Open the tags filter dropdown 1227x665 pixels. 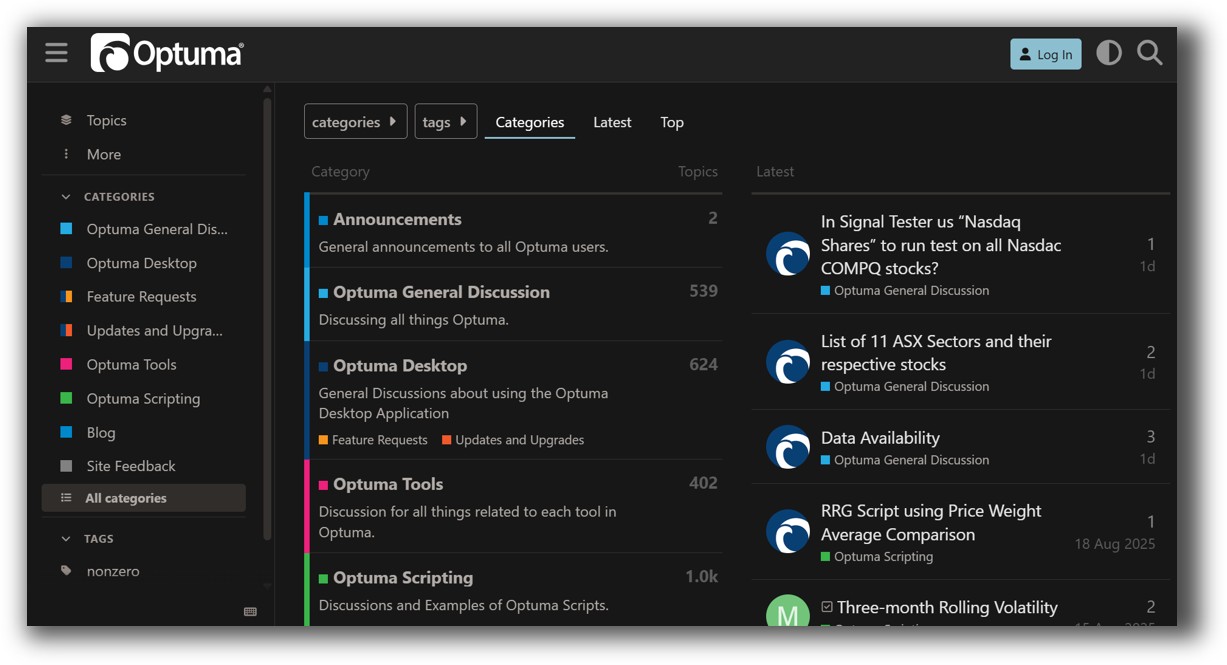coord(445,122)
